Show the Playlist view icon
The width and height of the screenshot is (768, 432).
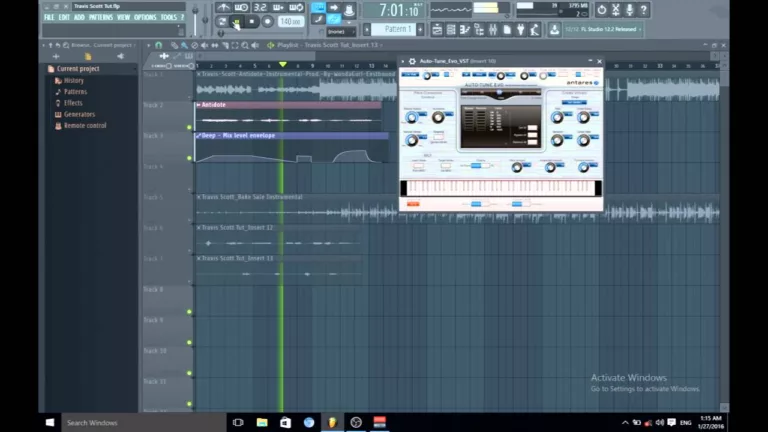click(437, 30)
